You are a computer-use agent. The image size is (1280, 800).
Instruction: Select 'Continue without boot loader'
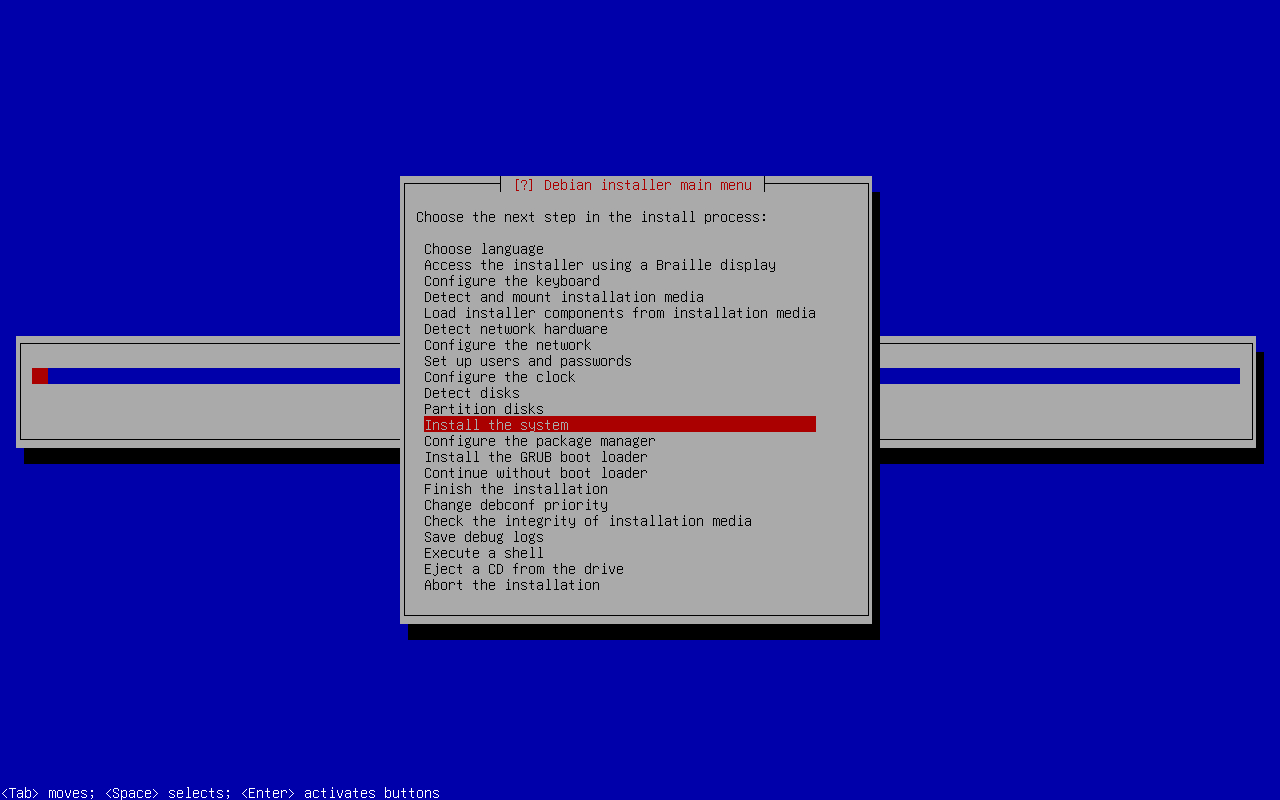click(x=535, y=473)
